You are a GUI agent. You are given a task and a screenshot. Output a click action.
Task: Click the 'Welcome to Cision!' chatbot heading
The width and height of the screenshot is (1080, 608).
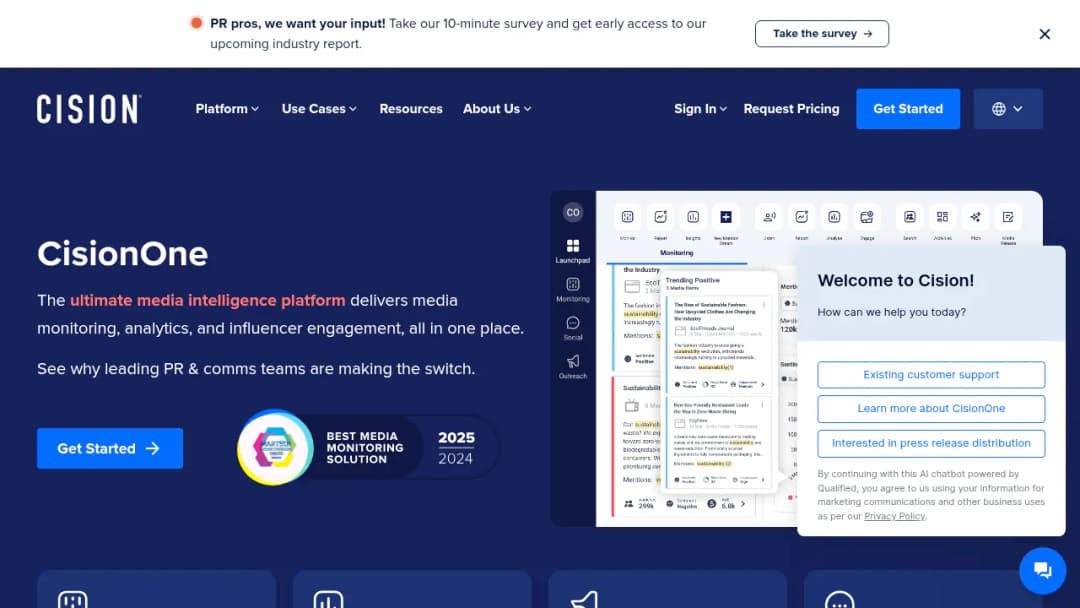[x=895, y=280]
